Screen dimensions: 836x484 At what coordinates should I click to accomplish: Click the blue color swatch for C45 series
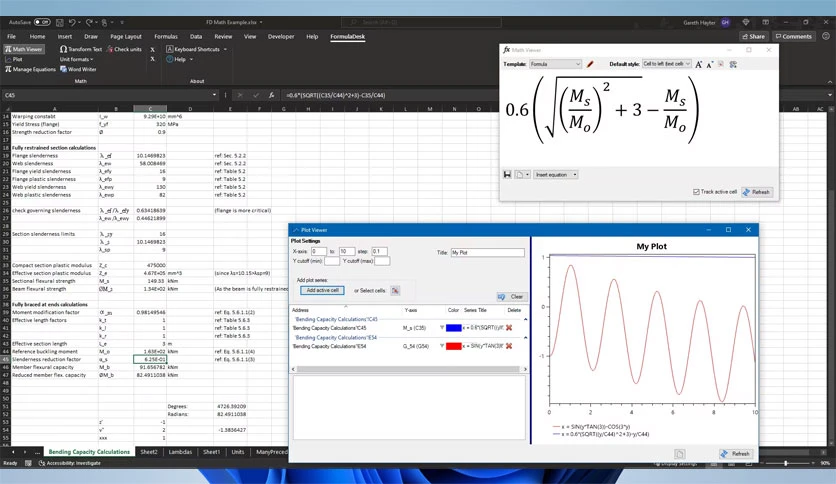coord(453,328)
